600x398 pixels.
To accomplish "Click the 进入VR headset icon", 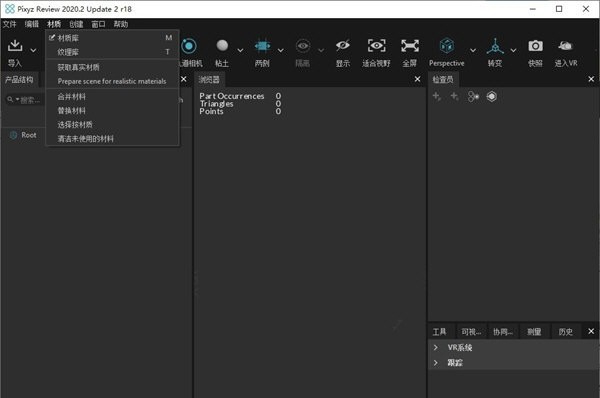I will (566, 46).
